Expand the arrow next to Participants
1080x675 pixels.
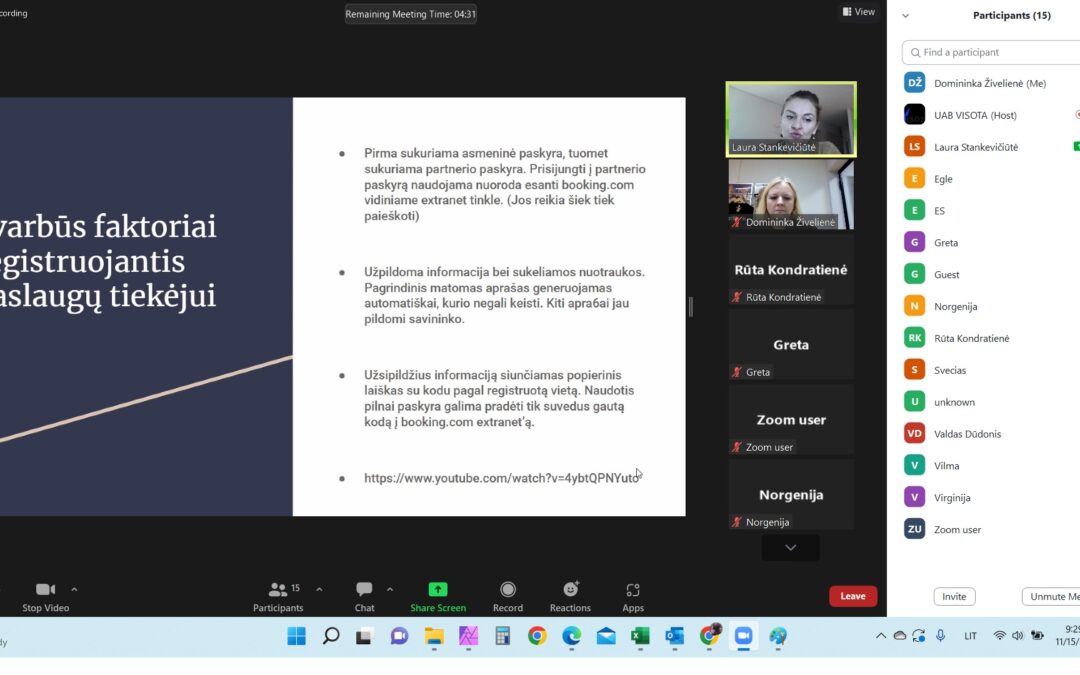click(319, 589)
